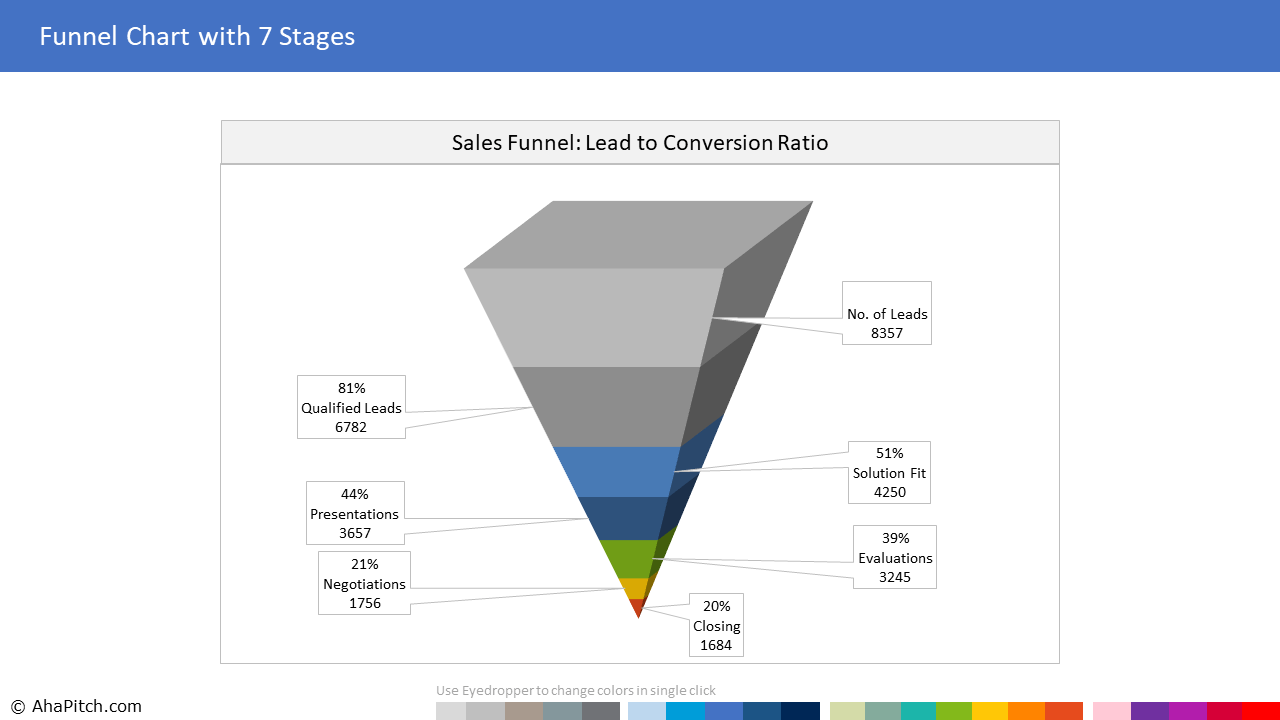Click the light blue Solution Fit funnel segment
Image resolution: width=1280 pixels, height=720 pixels.
tap(615, 472)
